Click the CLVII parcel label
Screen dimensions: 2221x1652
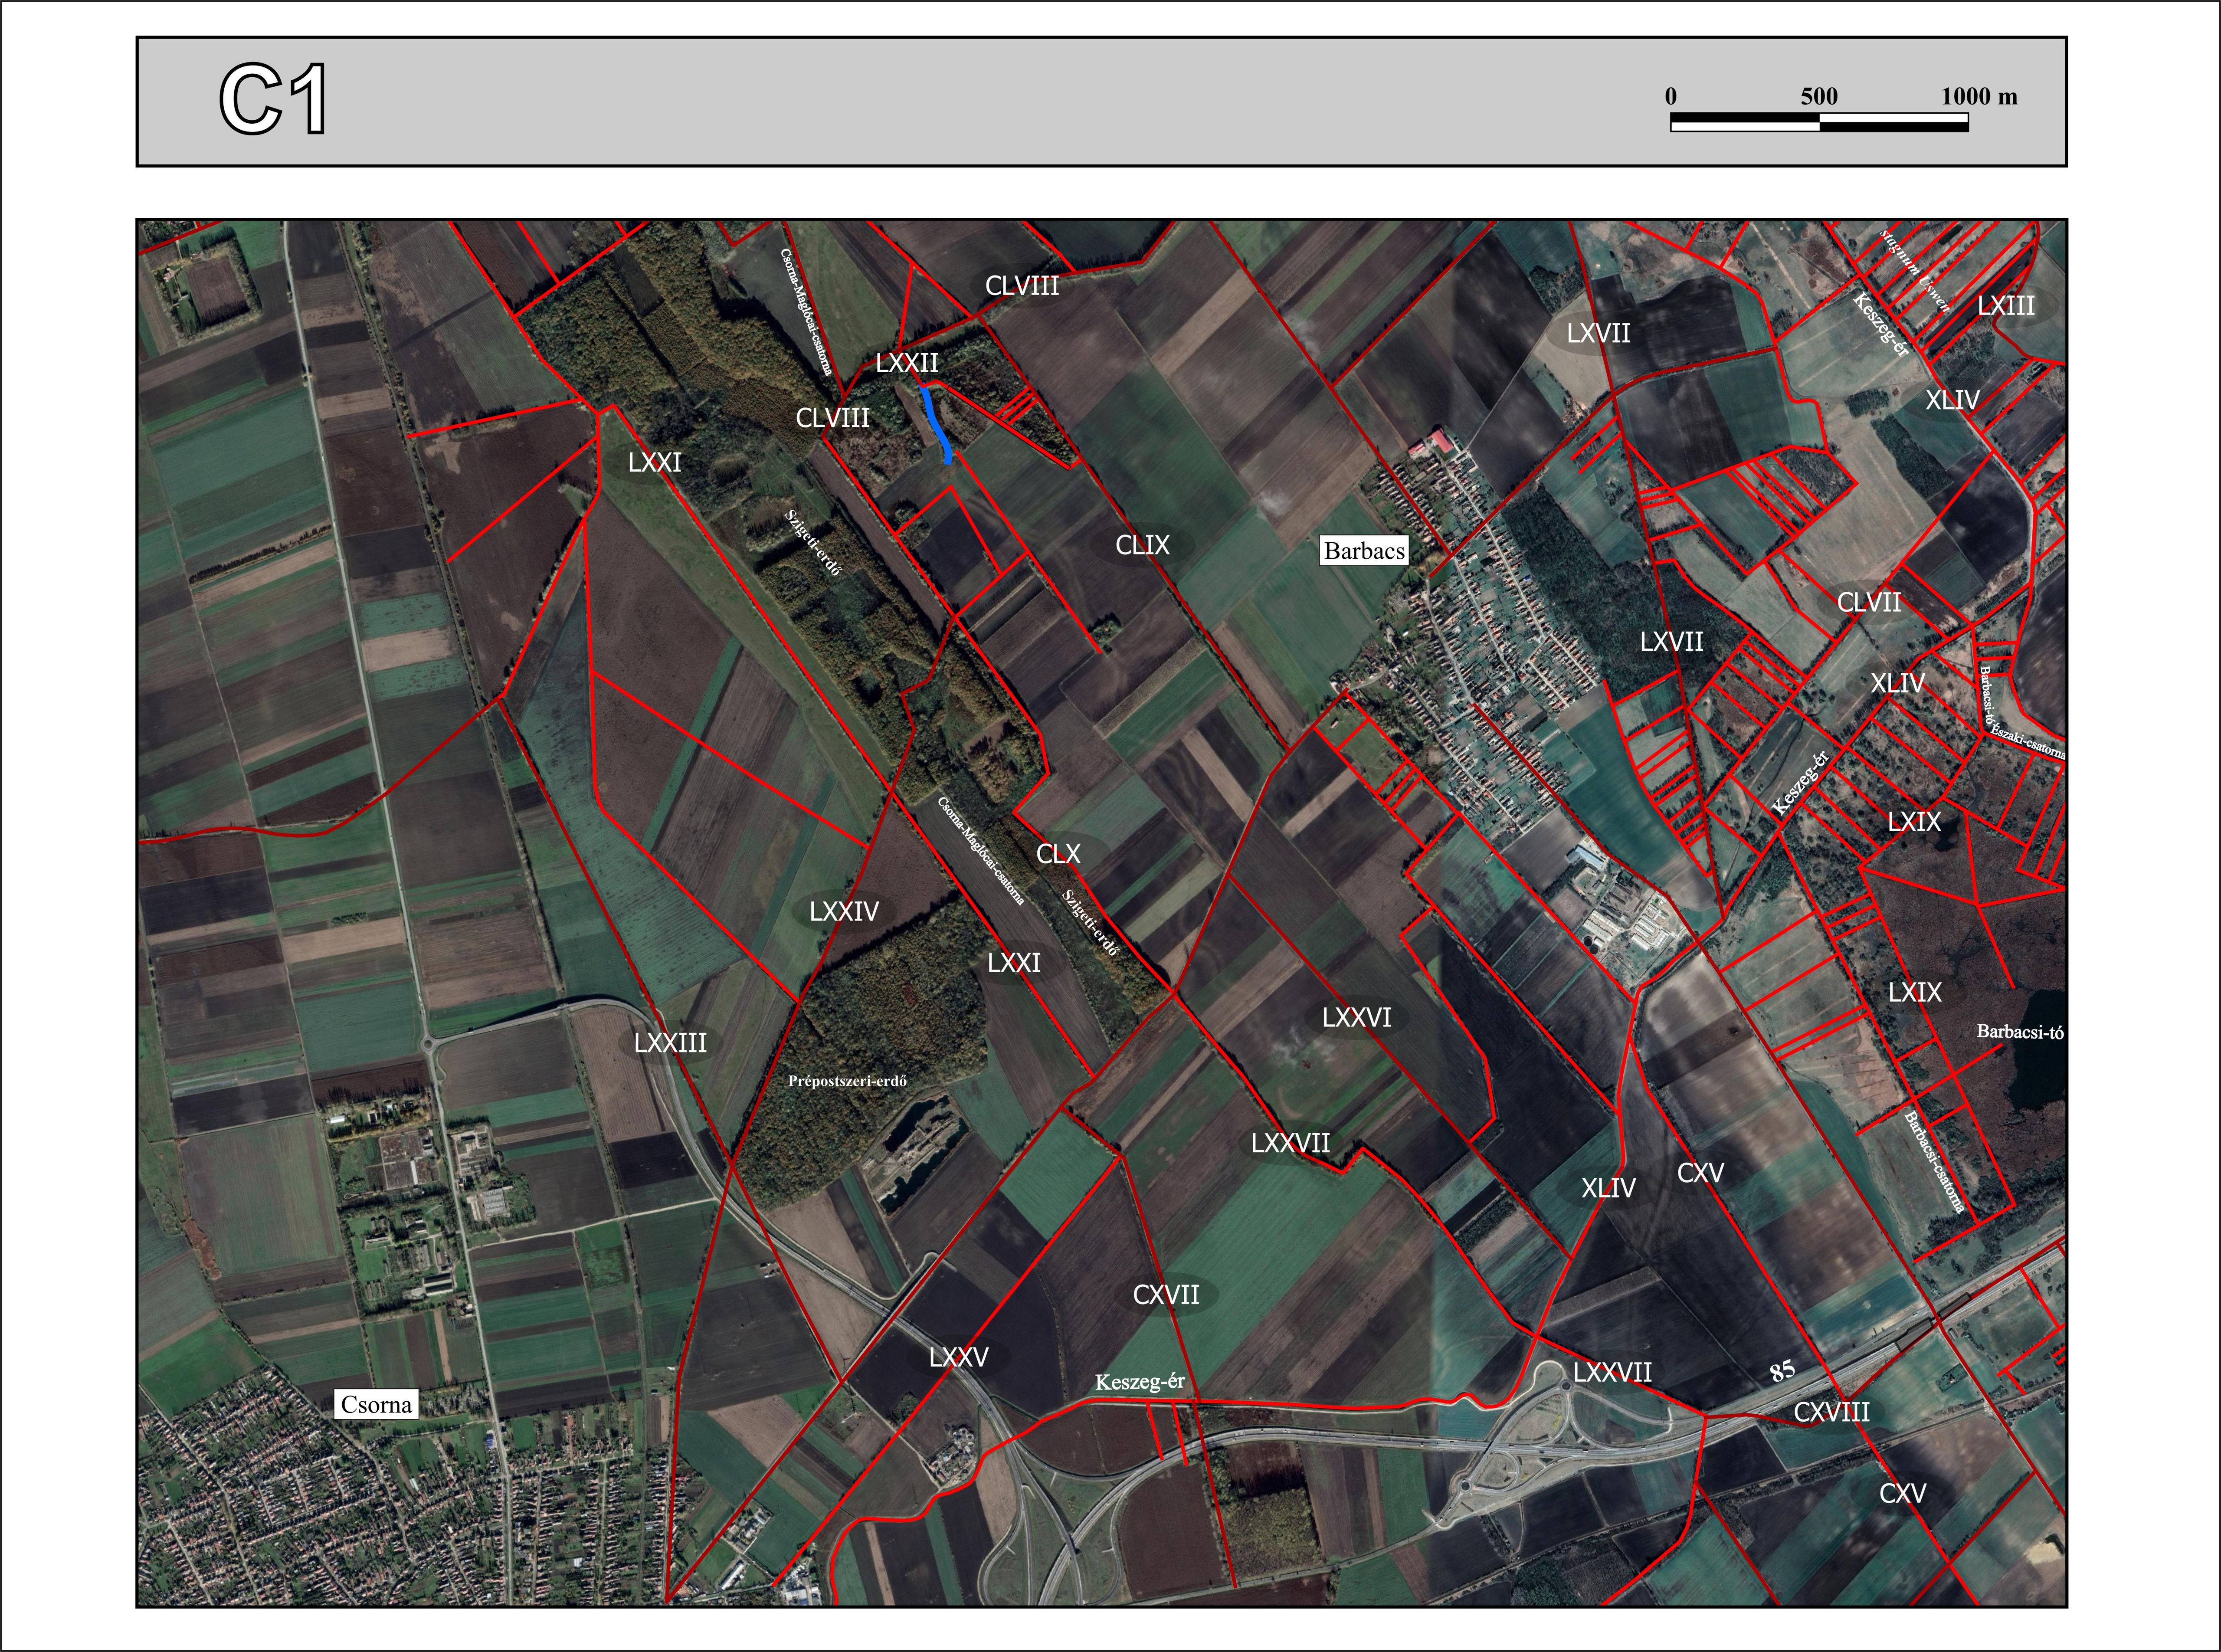coord(1869,603)
